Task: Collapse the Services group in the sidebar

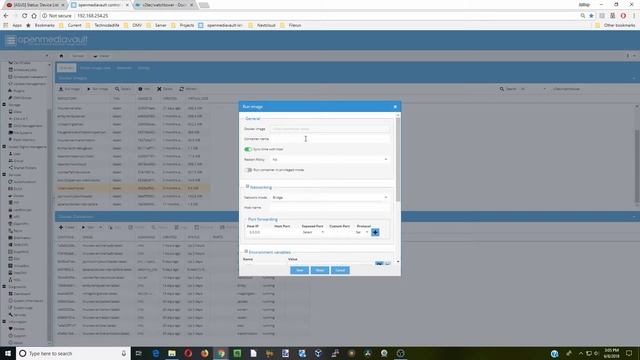Action: coord(4,175)
